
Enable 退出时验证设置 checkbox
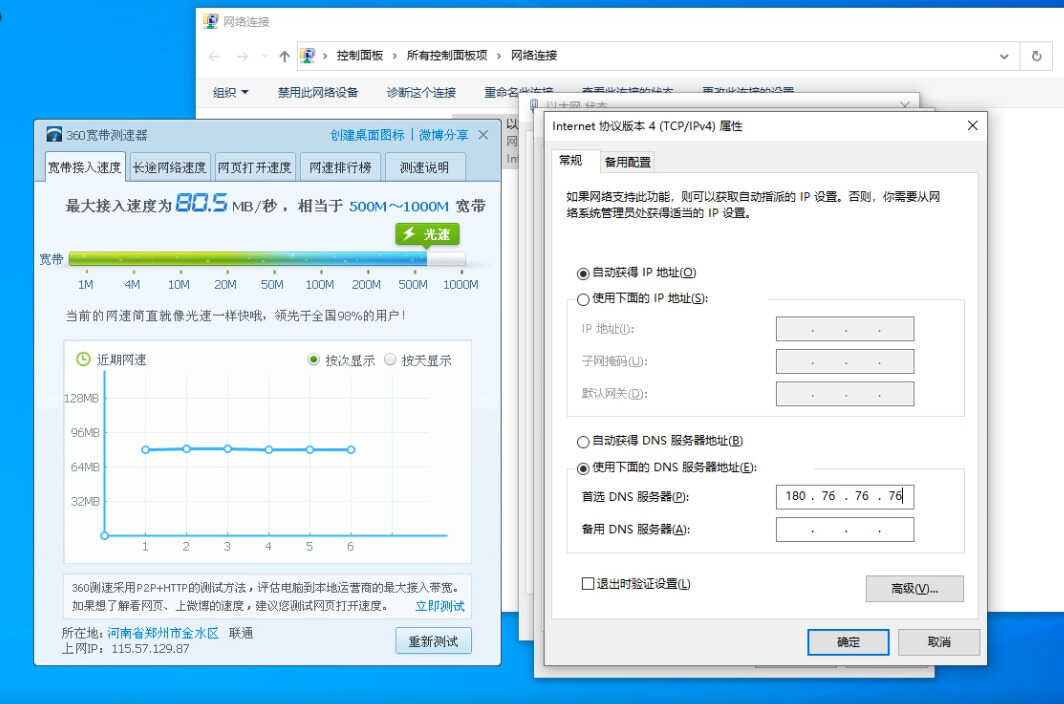pyautogui.click(x=588, y=584)
